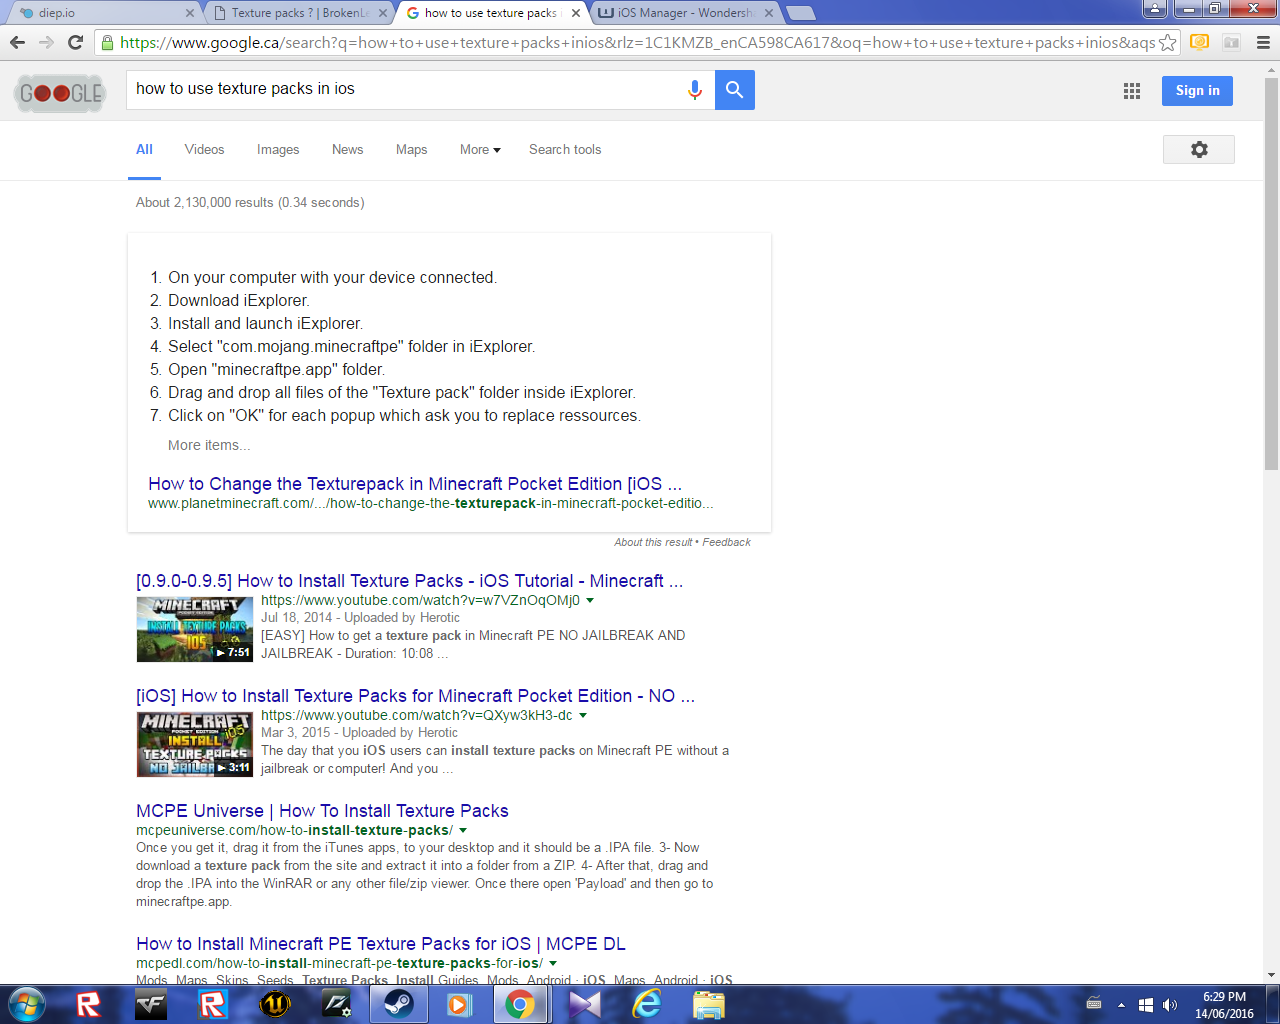This screenshot has width=1280, height=1024.
Task: Open Search tools options
Action: pyautogui.click(x=565, y=150)
